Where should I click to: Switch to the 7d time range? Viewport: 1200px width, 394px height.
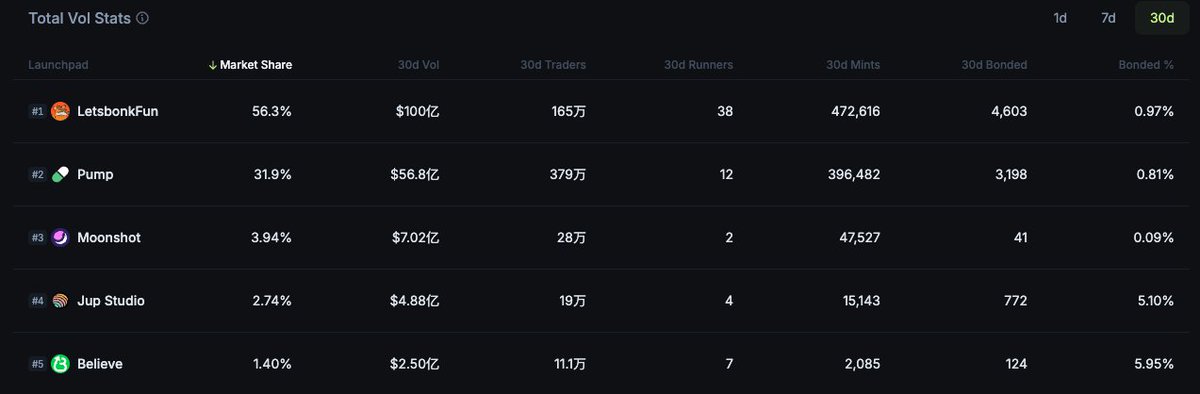tap(1108, 18)
